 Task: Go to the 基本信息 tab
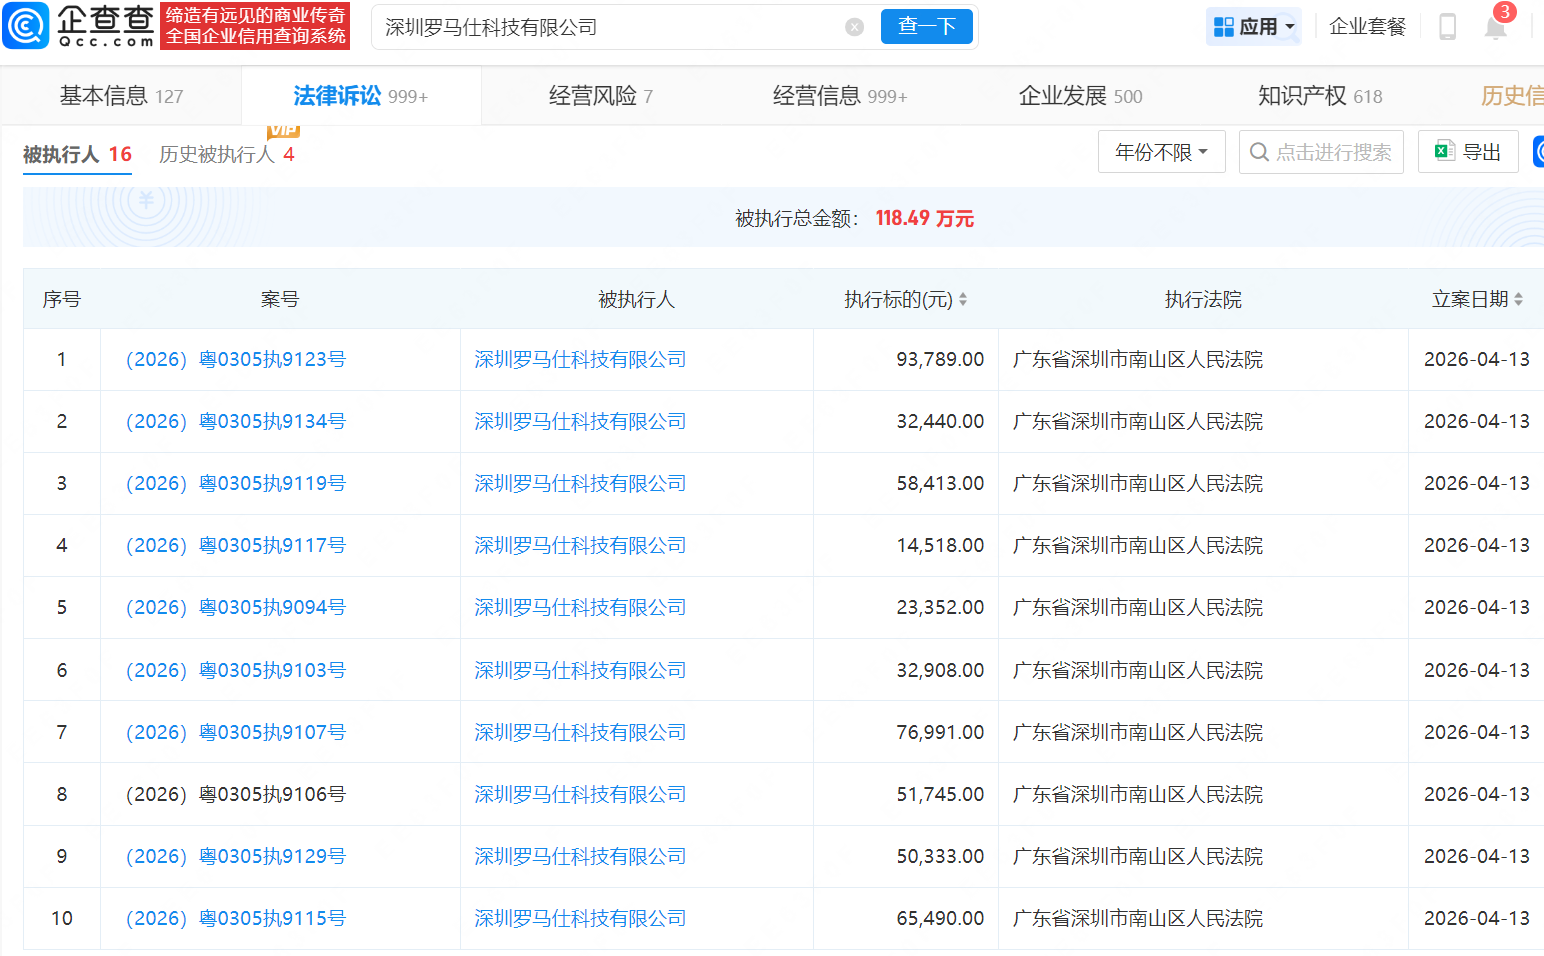tap(121, 96)
